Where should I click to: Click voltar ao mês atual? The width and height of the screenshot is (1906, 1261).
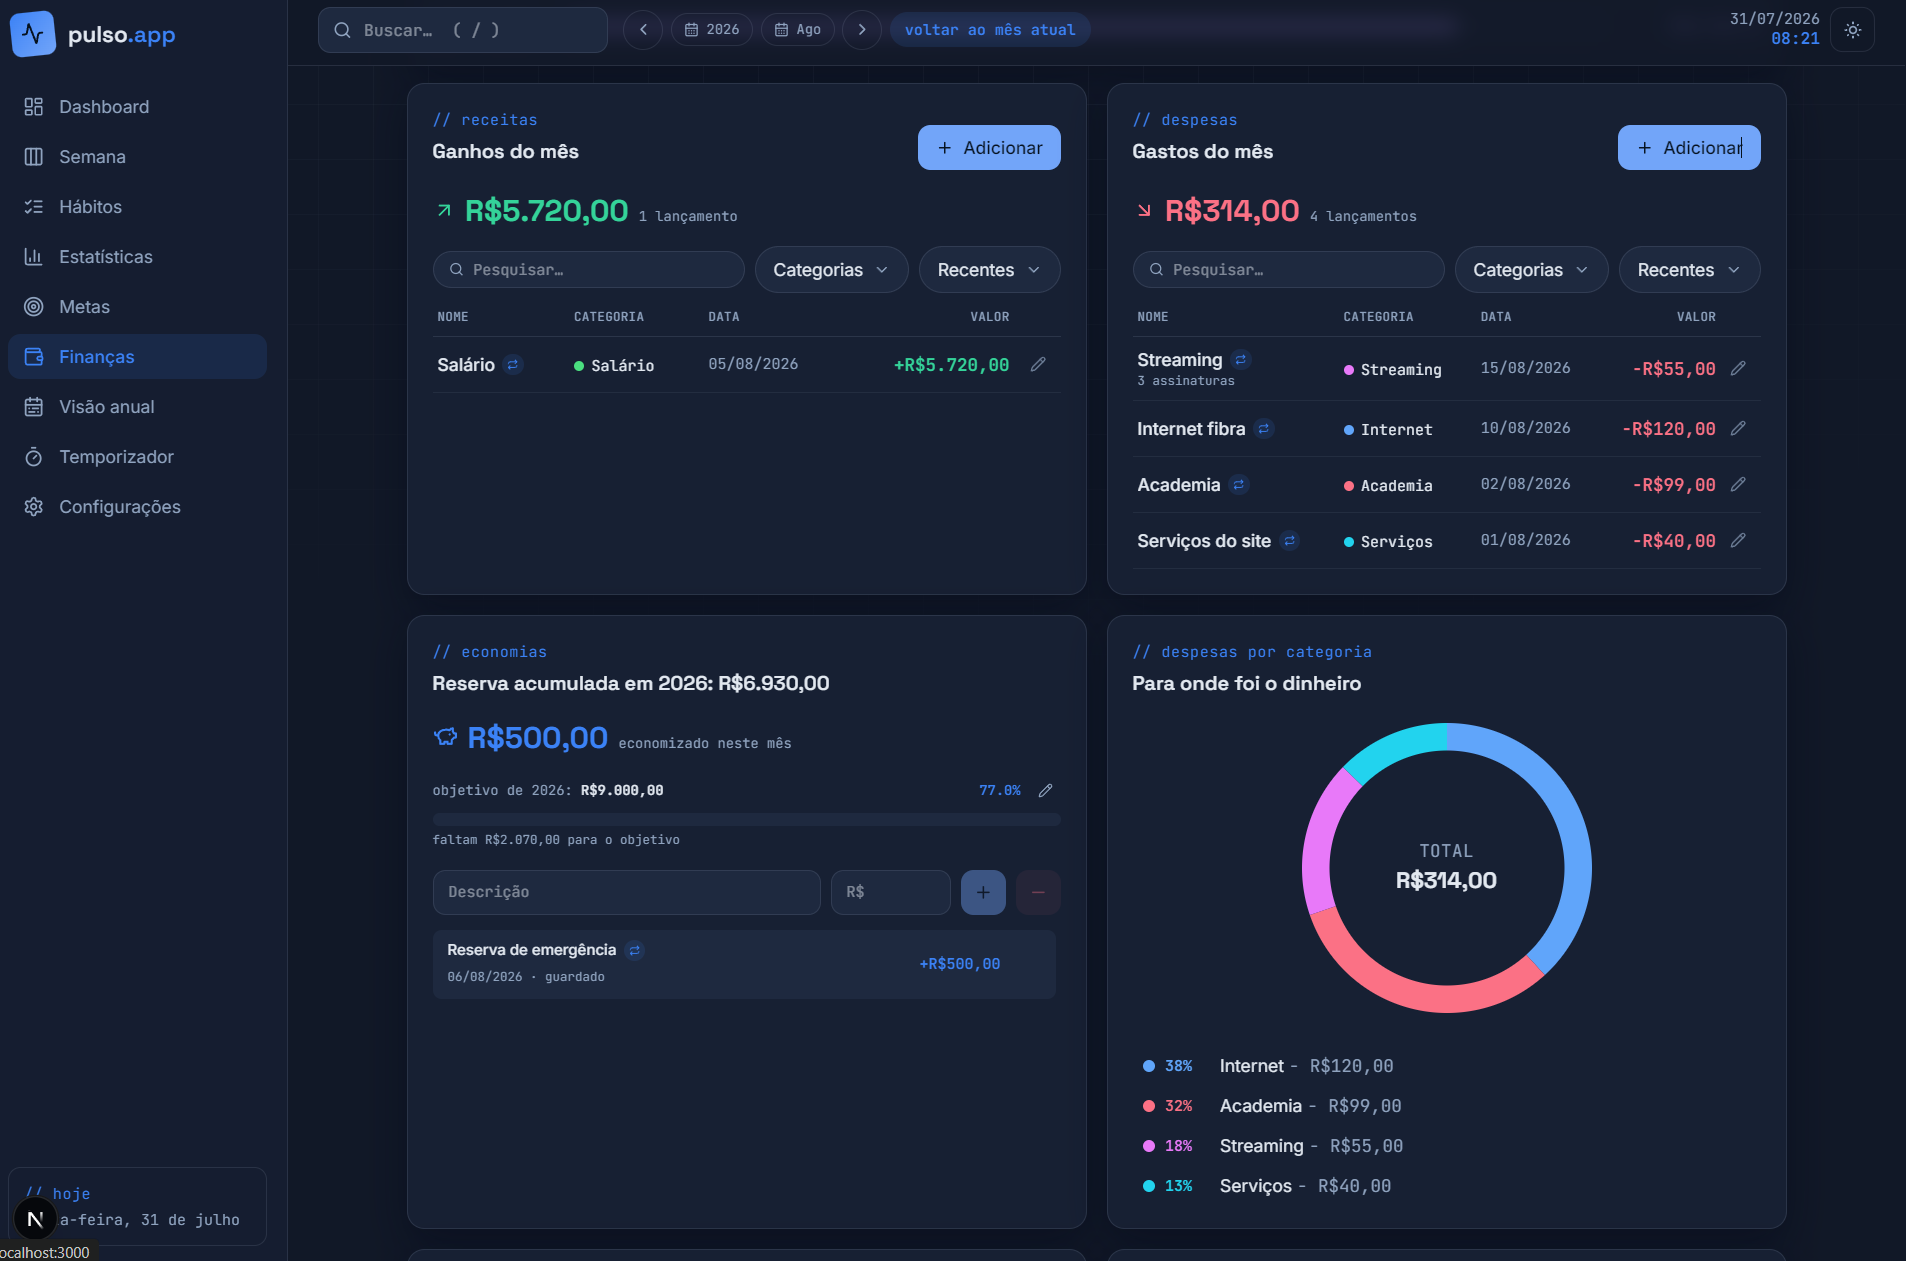[990, 30]
